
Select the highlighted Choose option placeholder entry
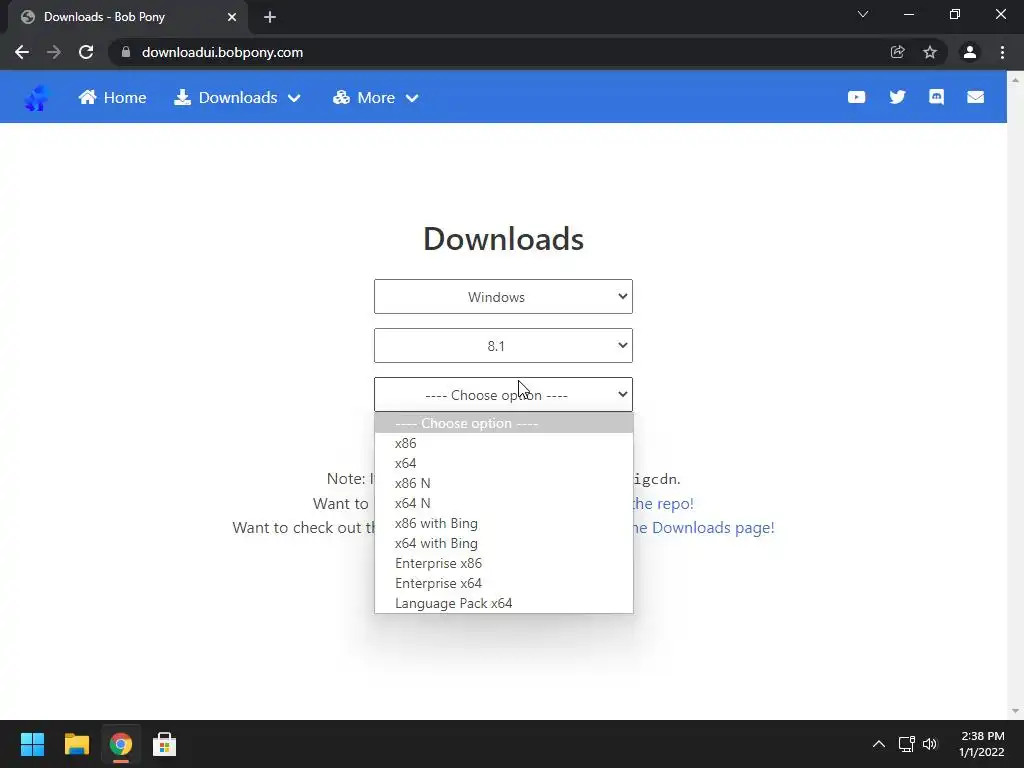(504, 423)
